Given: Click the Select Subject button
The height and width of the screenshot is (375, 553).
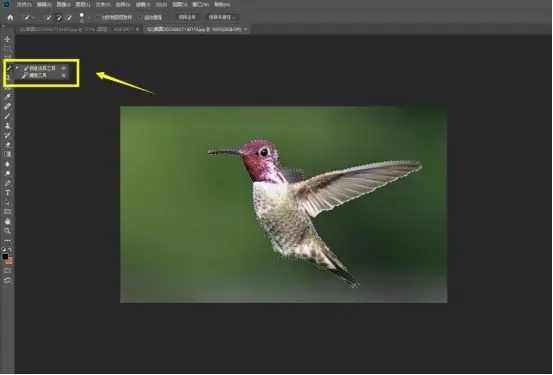Looking at the screenshot, I should [x=187, y=17].
